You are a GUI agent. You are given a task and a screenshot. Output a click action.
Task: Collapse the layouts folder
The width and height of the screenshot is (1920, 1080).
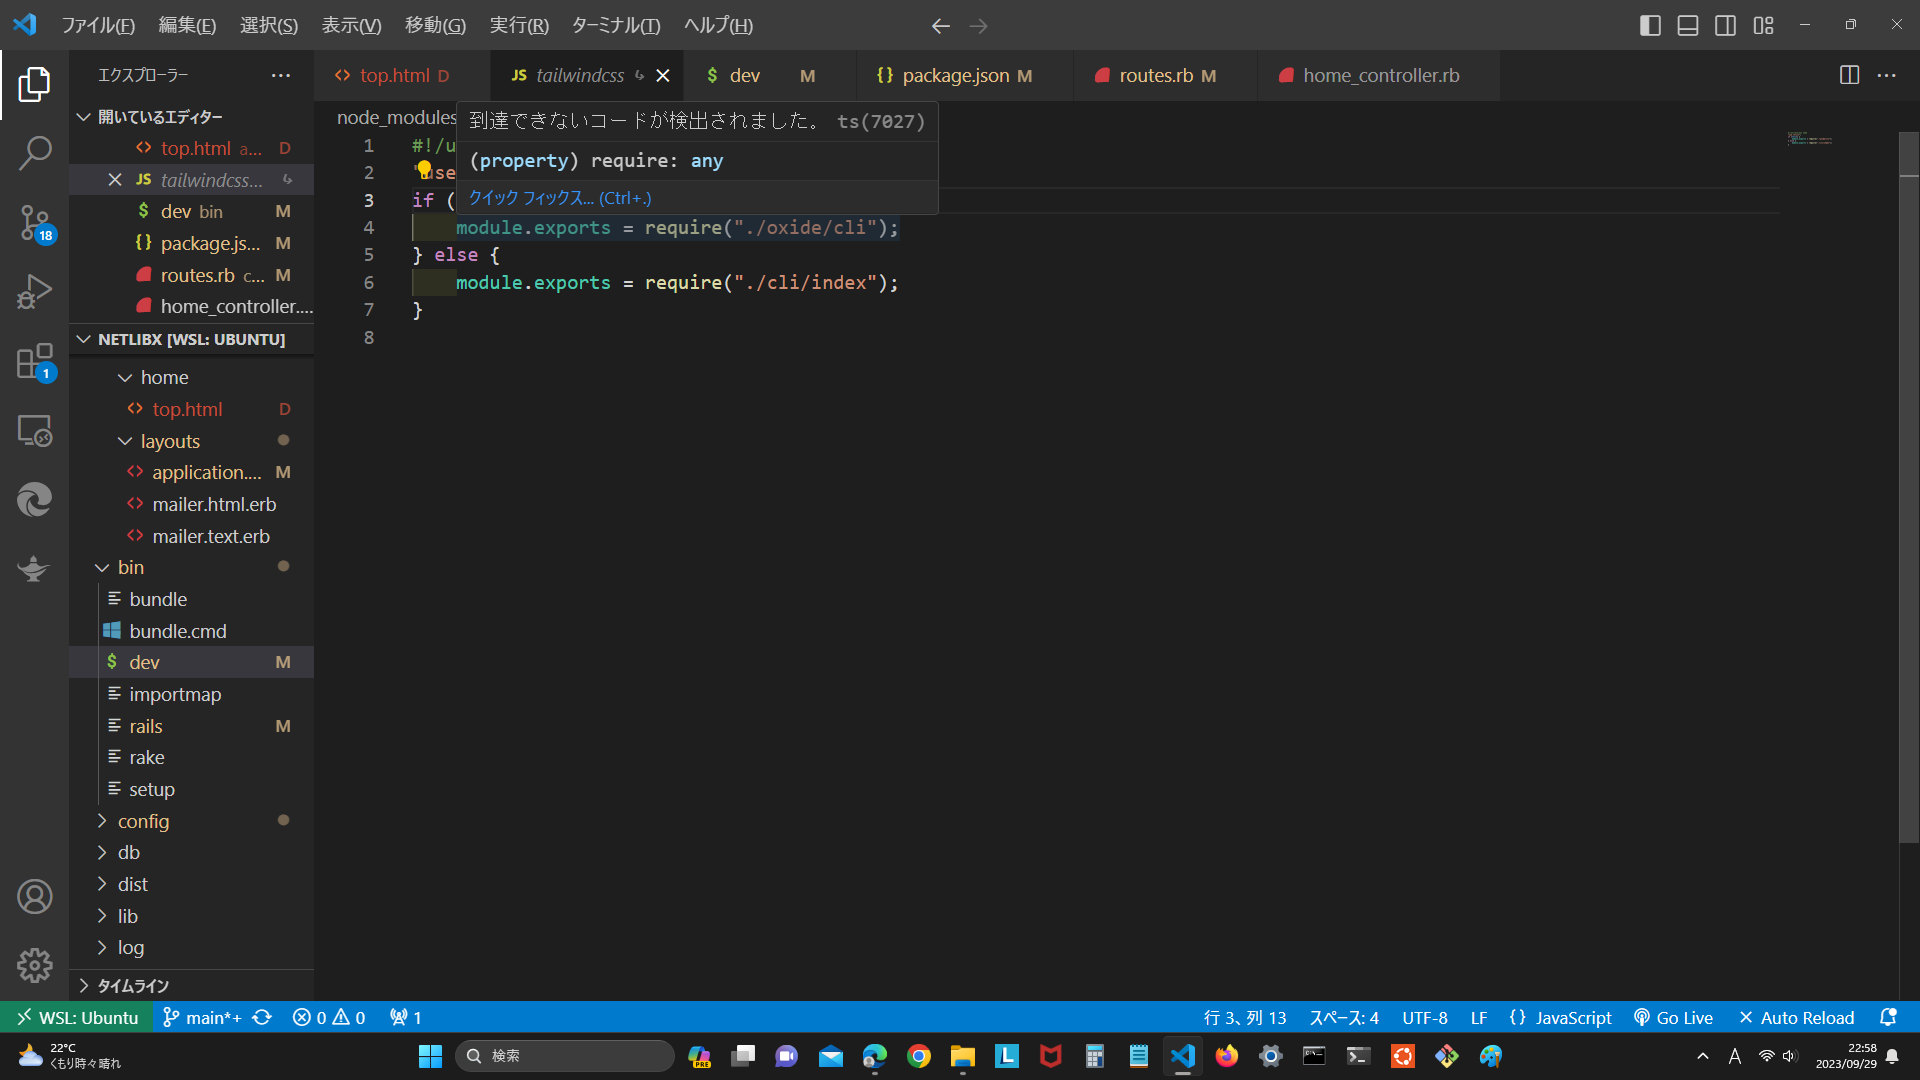pyautogui.click(x=125, y=441)
